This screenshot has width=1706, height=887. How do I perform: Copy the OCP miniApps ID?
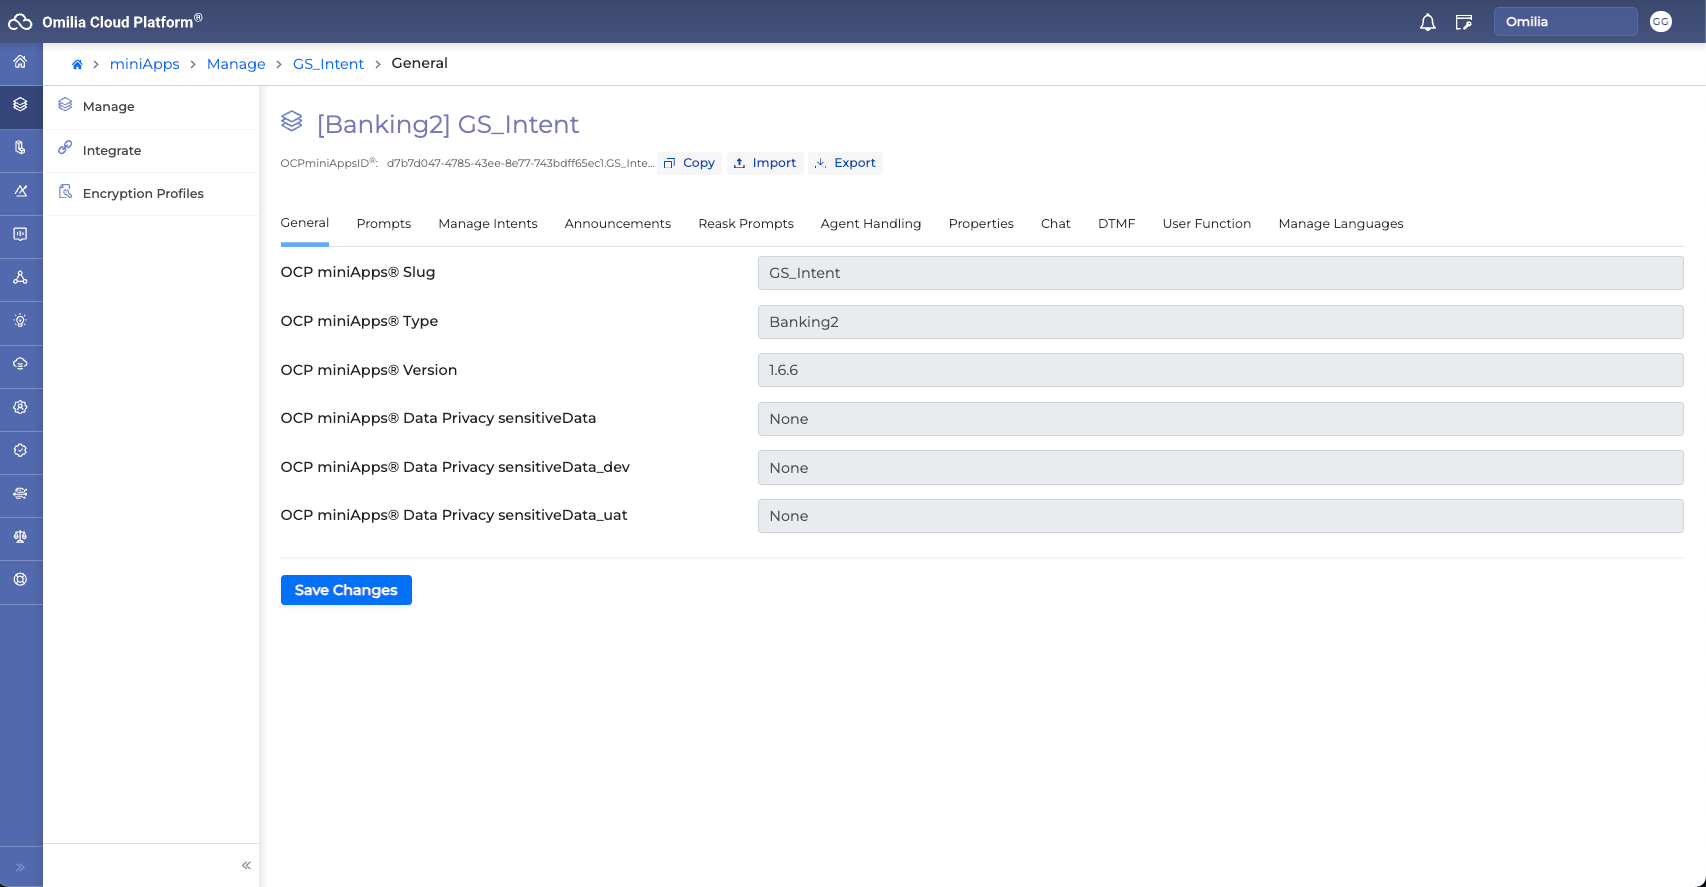point(689,163)
